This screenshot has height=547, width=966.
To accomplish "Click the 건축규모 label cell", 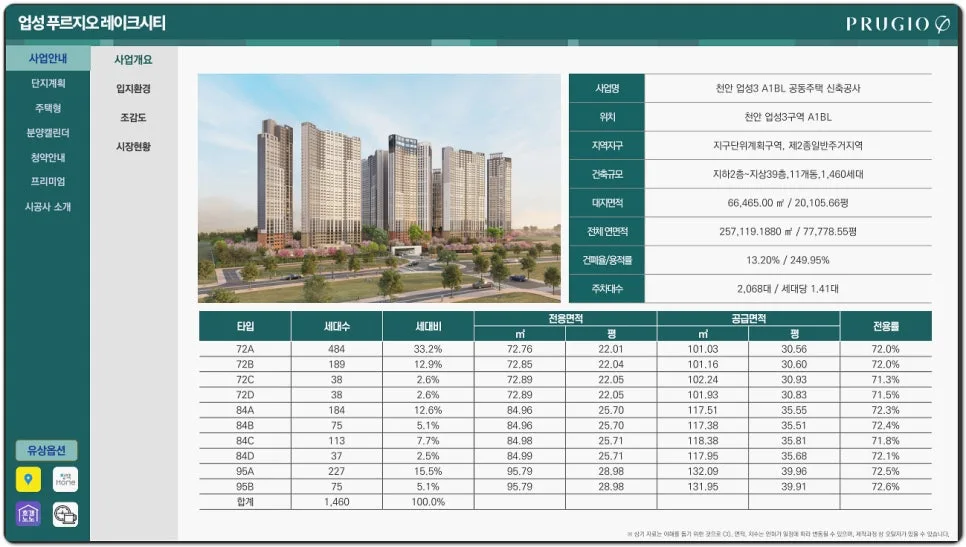I will (607, 174).
